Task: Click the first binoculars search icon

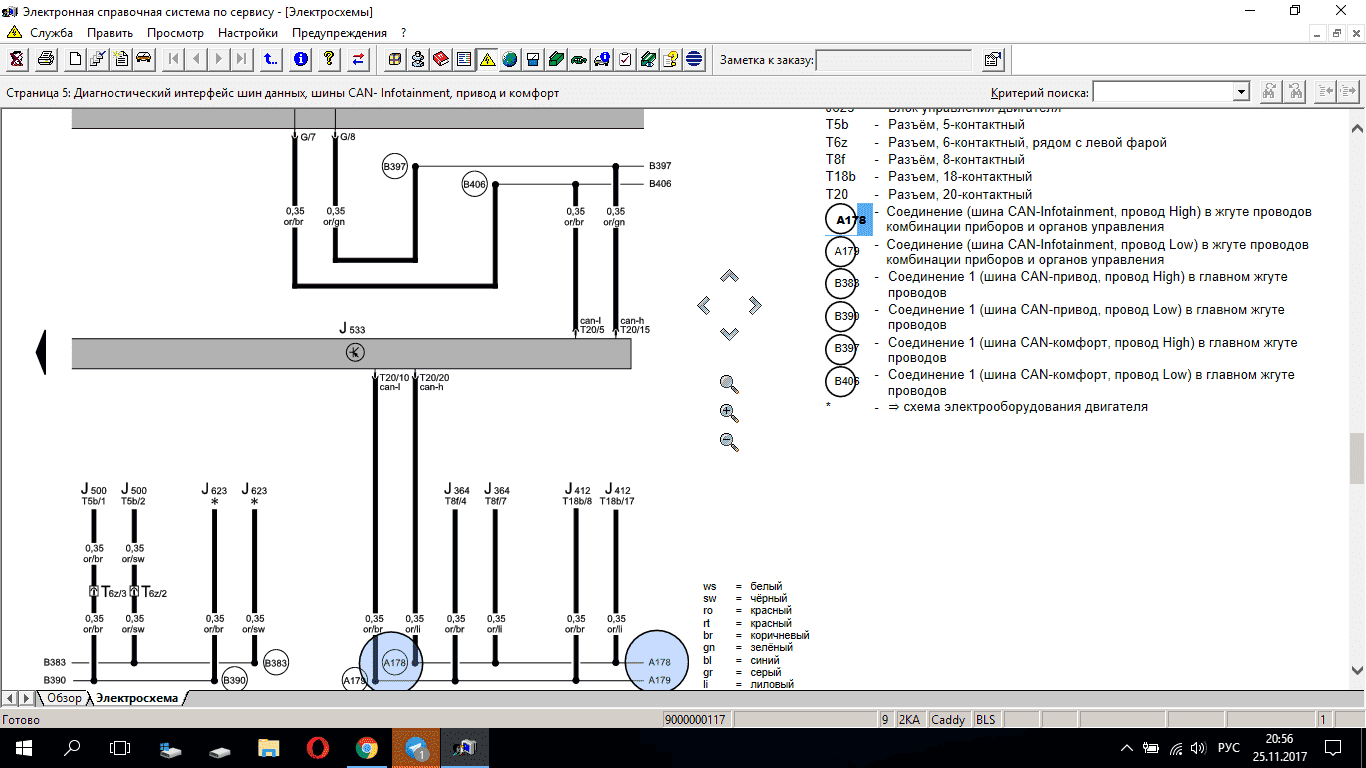Action: pos(1271,91)
